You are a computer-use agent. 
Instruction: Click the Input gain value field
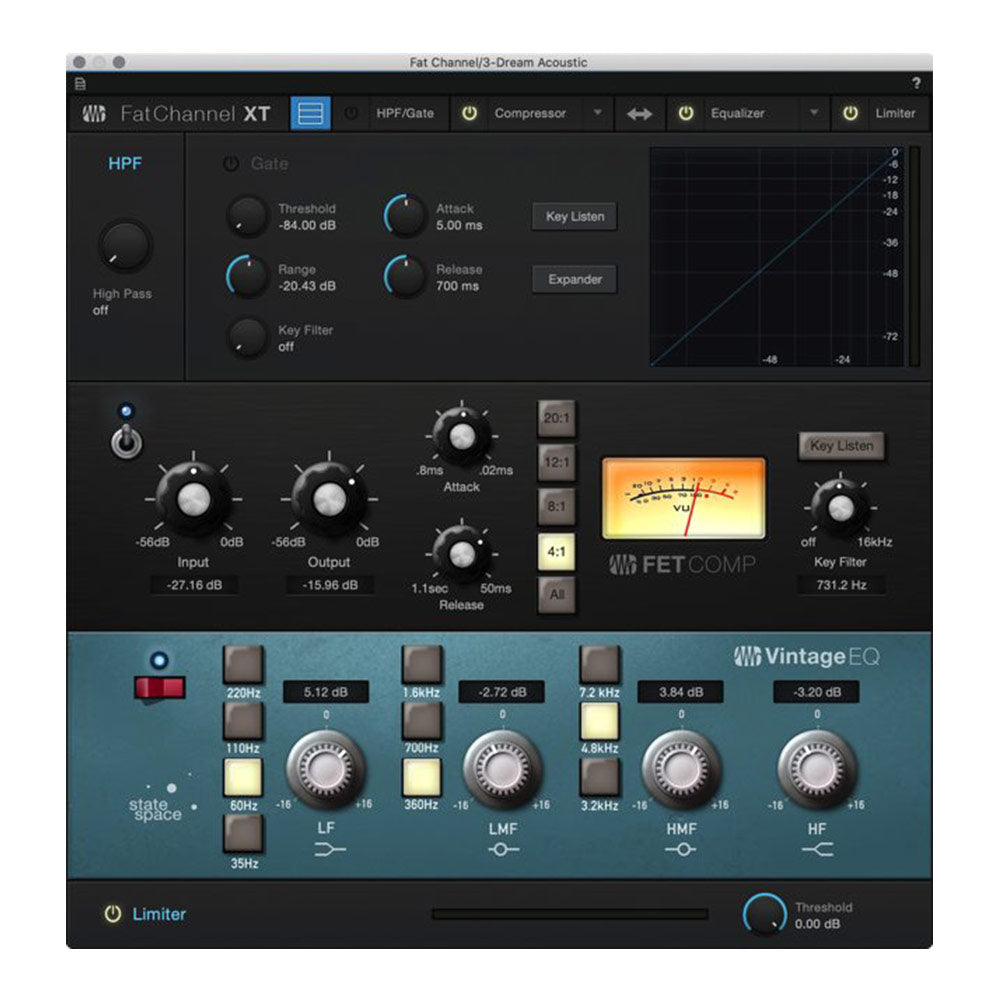click(x=194, y=585)
